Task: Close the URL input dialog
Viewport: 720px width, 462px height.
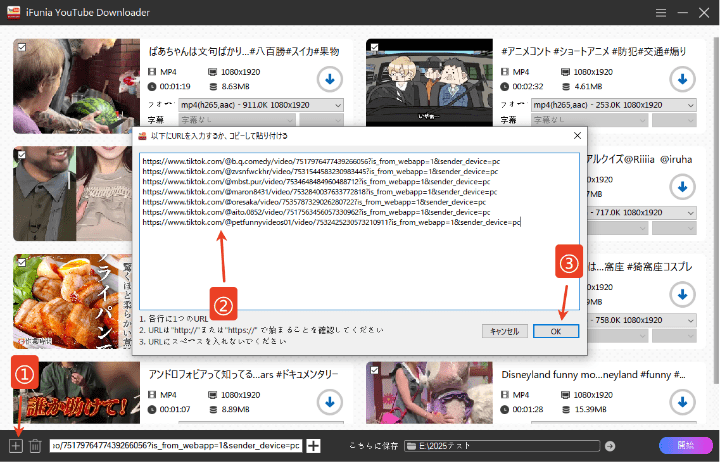Action: tap(577, 135)
